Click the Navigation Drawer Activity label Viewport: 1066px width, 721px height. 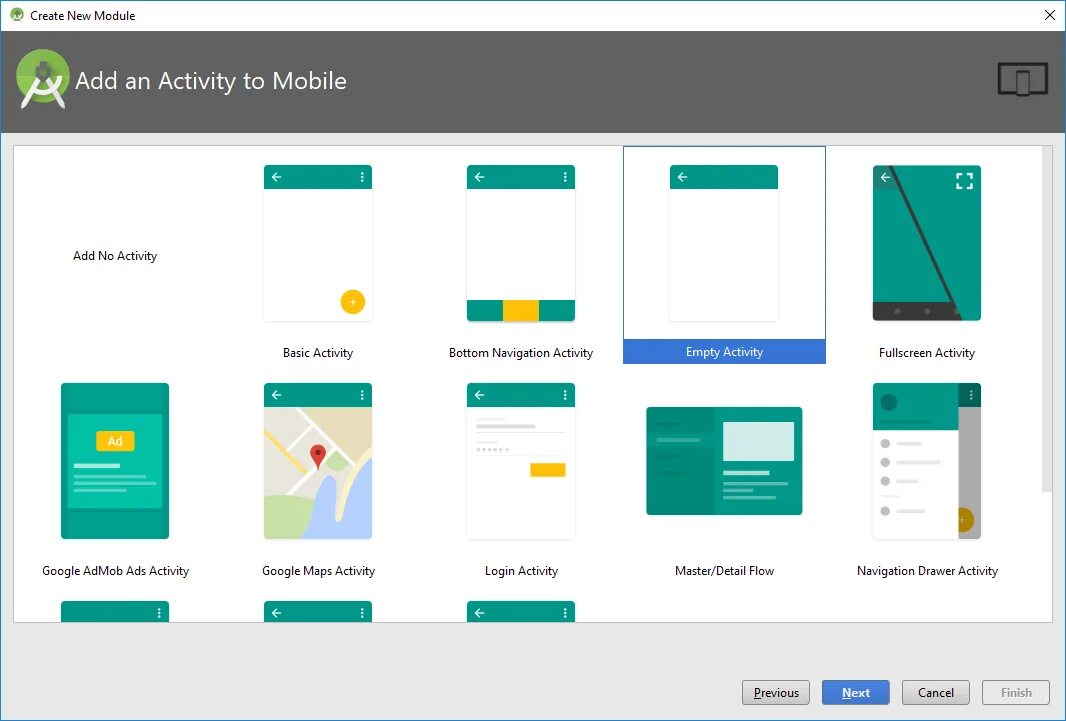(x=927, y=571)
